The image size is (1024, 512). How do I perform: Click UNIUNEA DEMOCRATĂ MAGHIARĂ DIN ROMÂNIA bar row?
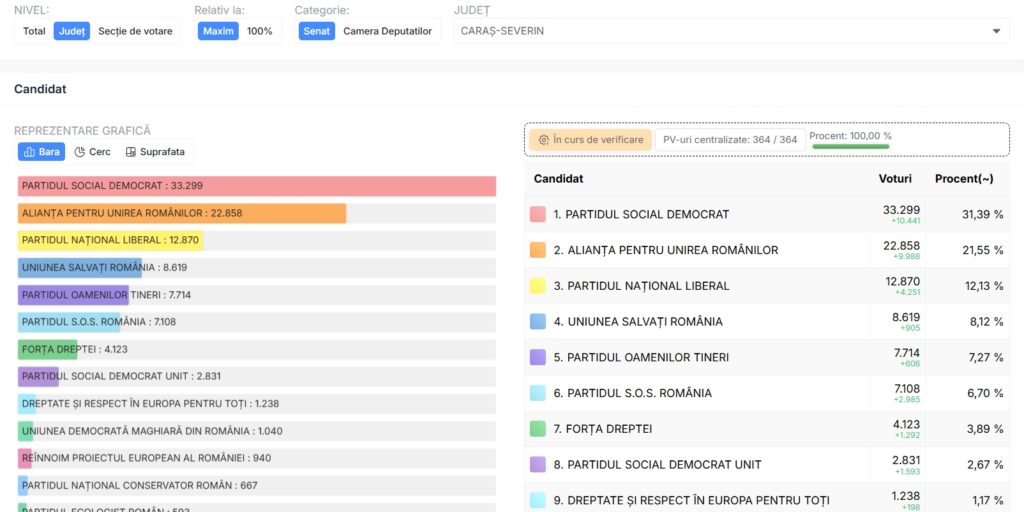[257, 431]
